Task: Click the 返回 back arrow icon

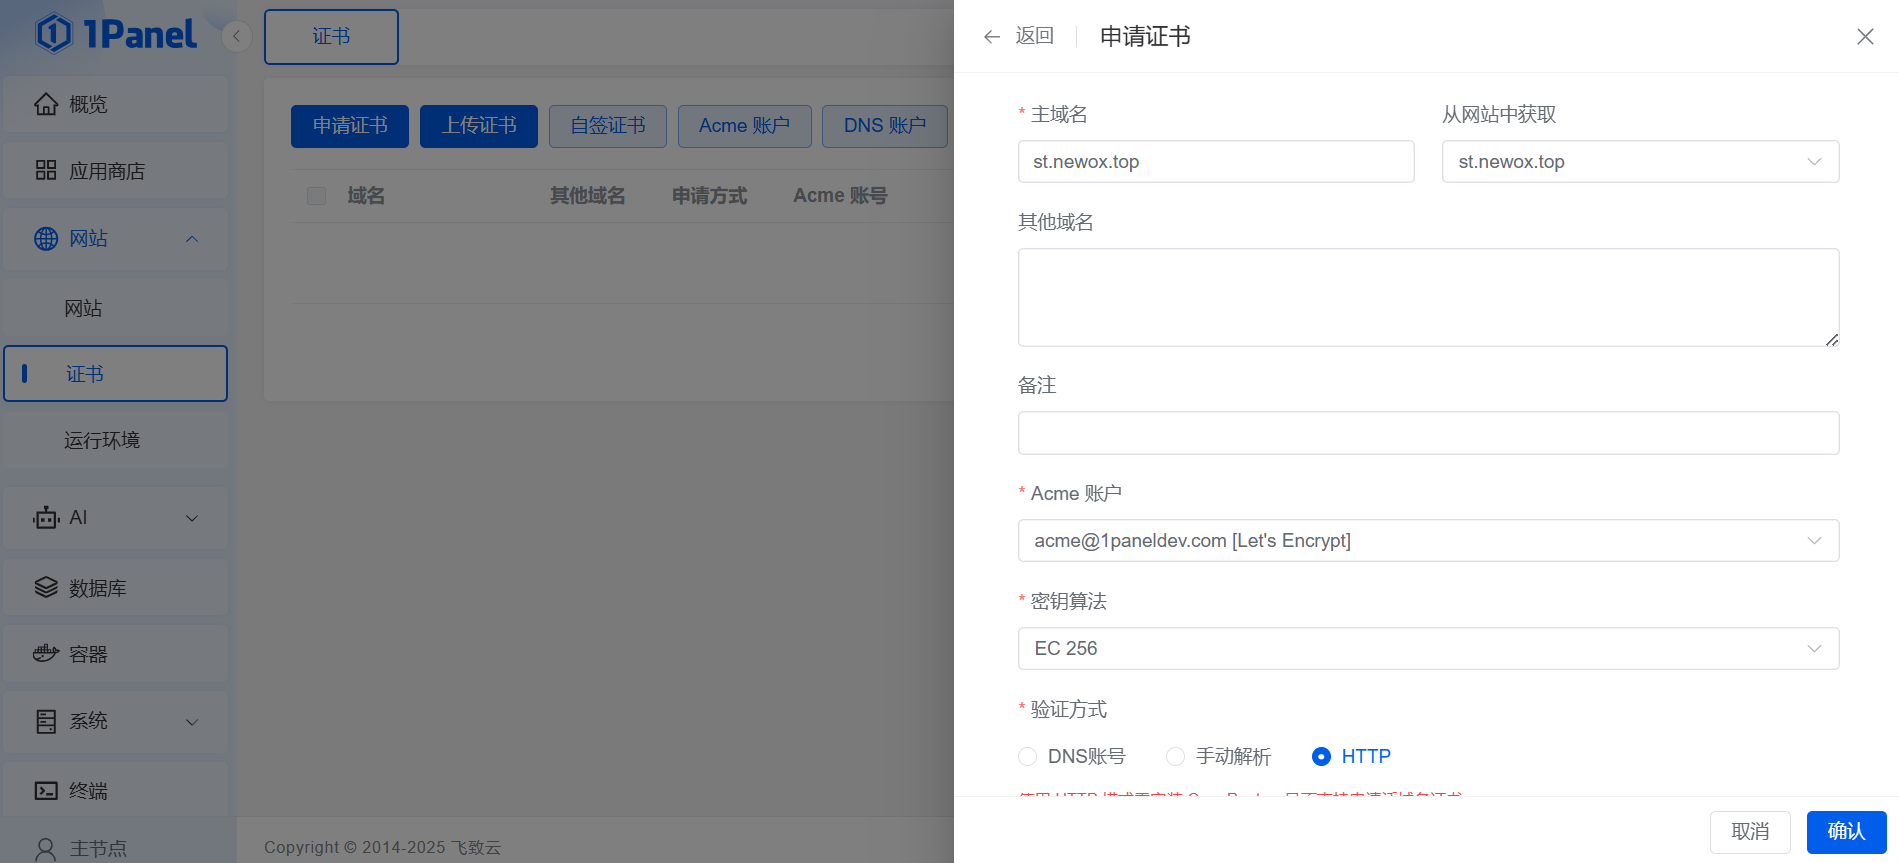Action: pyautogui.click(x=992, y=37)
